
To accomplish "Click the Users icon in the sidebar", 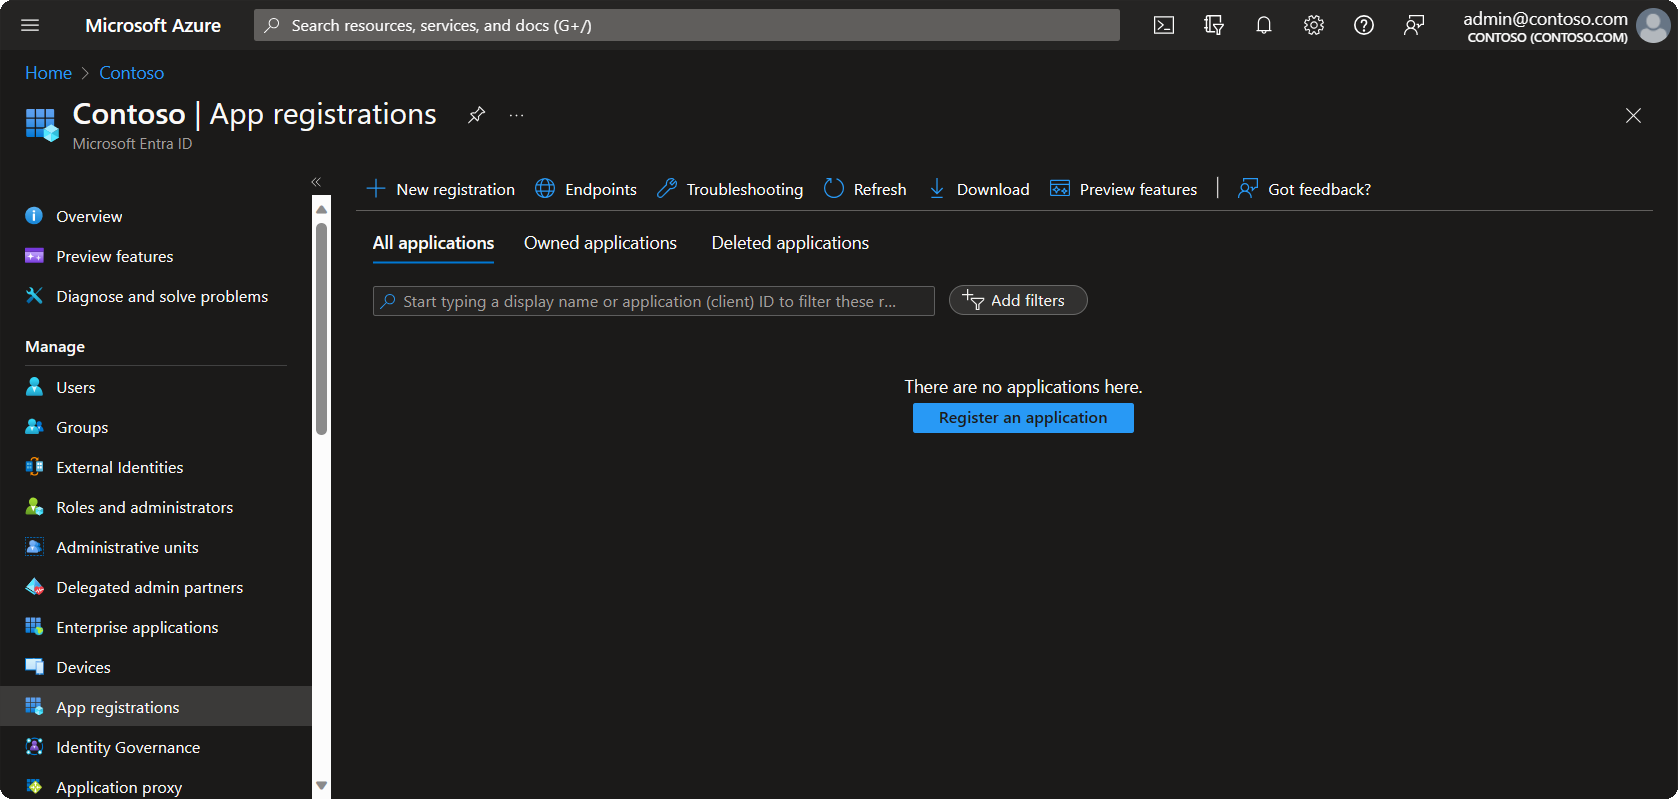I will (34, 387).
